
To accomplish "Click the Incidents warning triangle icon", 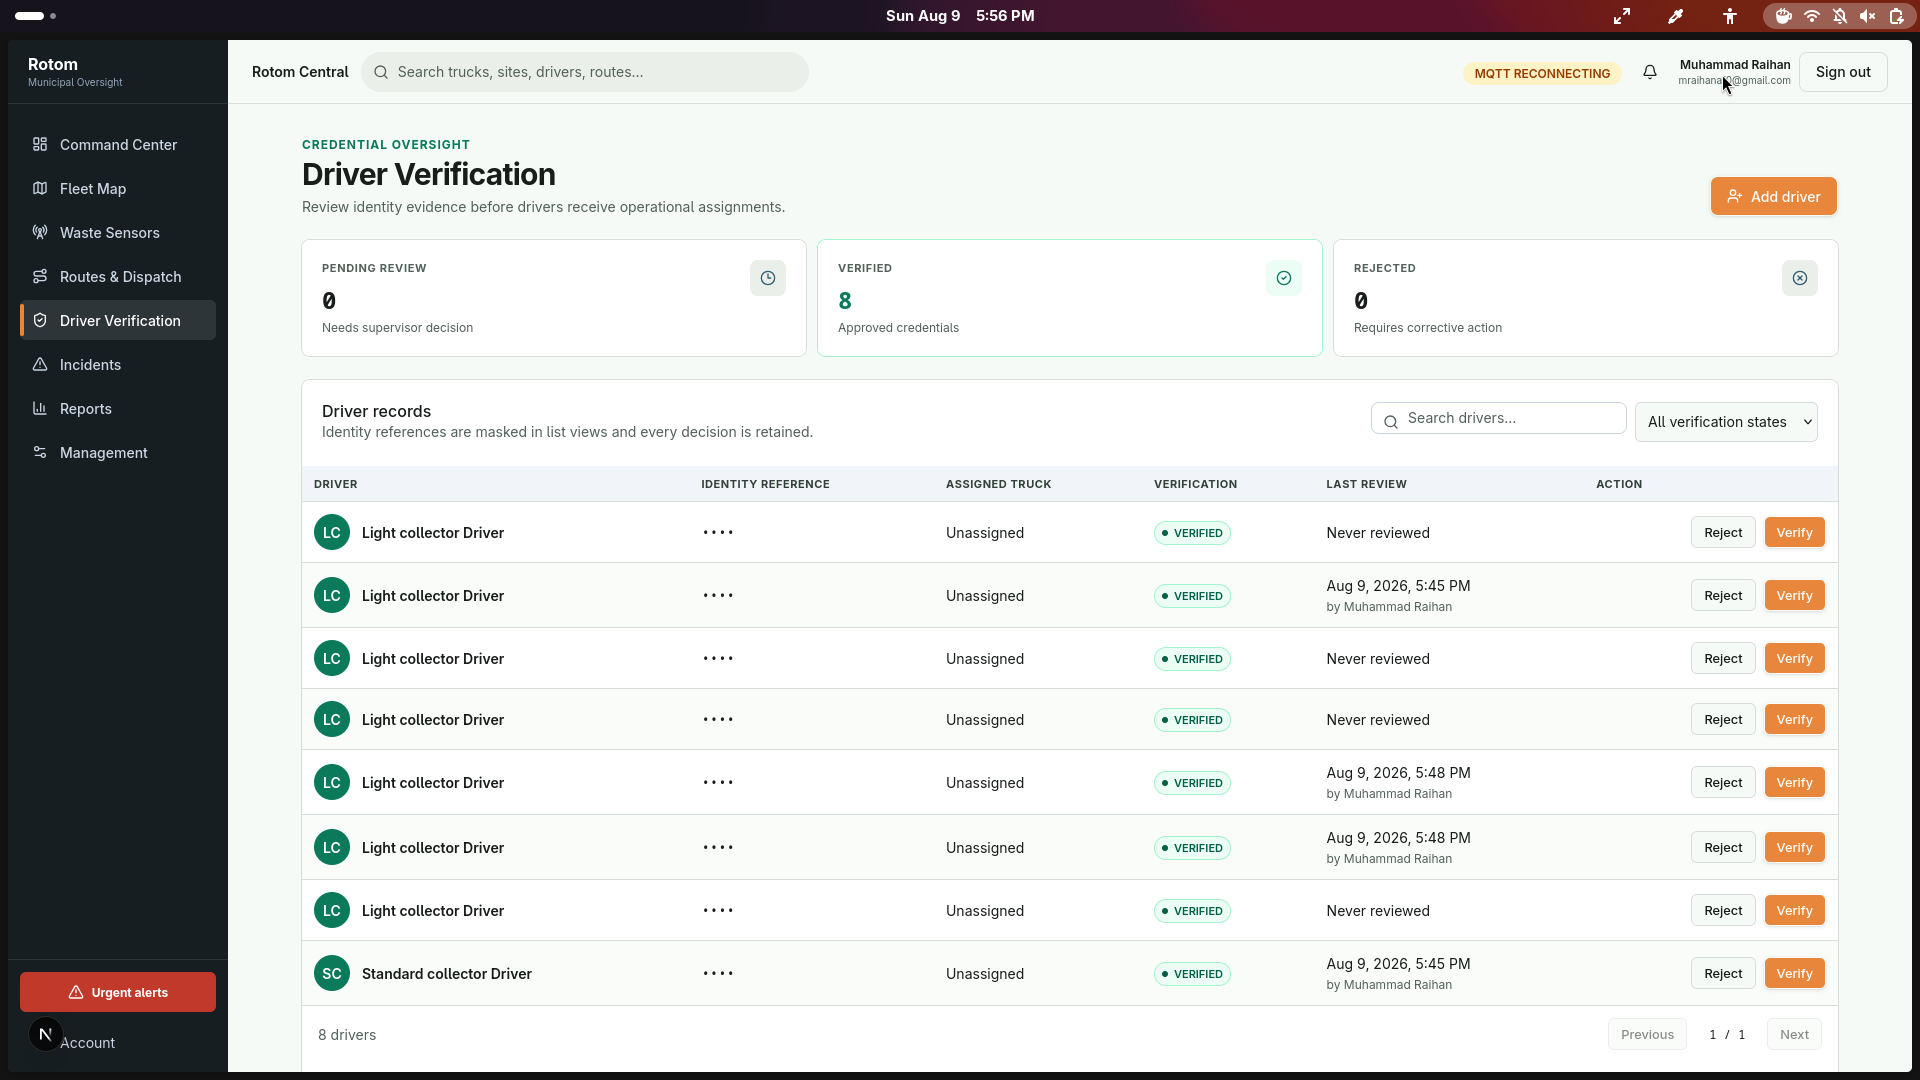I will coord(40,364).
